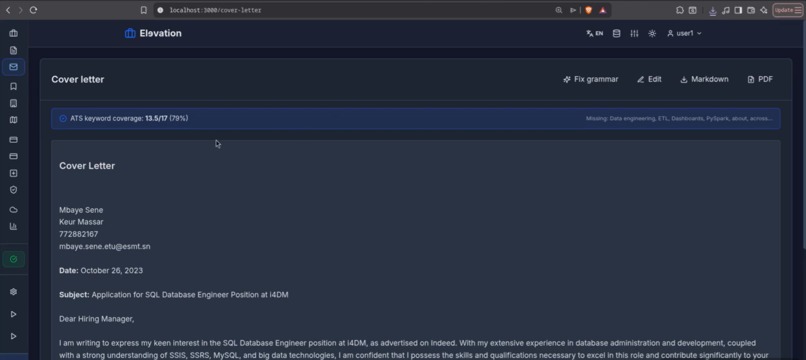Screen dimensions: 806x360
Task: Change language with the EN button
Action: pos(594,33)
